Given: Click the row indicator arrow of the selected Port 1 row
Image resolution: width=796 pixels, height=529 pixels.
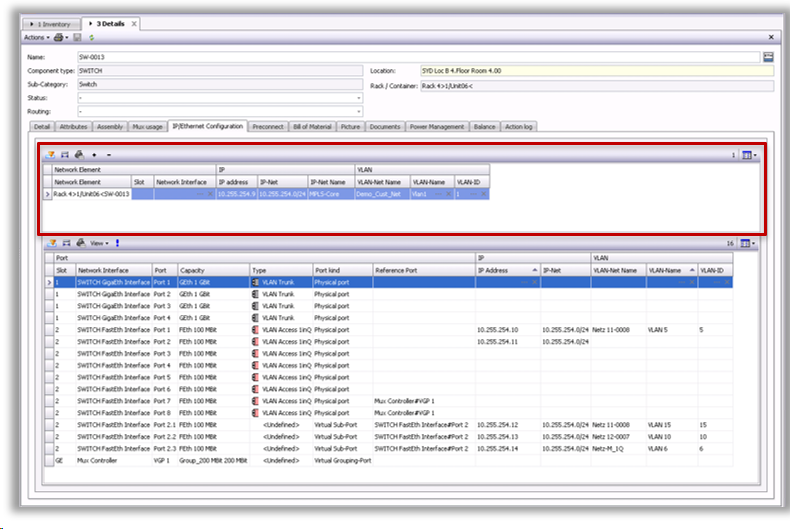Looking at the screenshot, I should 49,282.
